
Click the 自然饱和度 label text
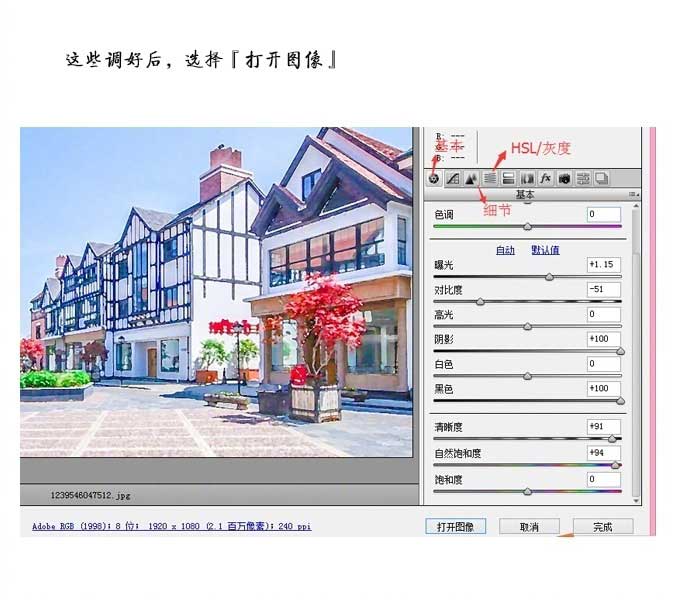tap(458, 453)
